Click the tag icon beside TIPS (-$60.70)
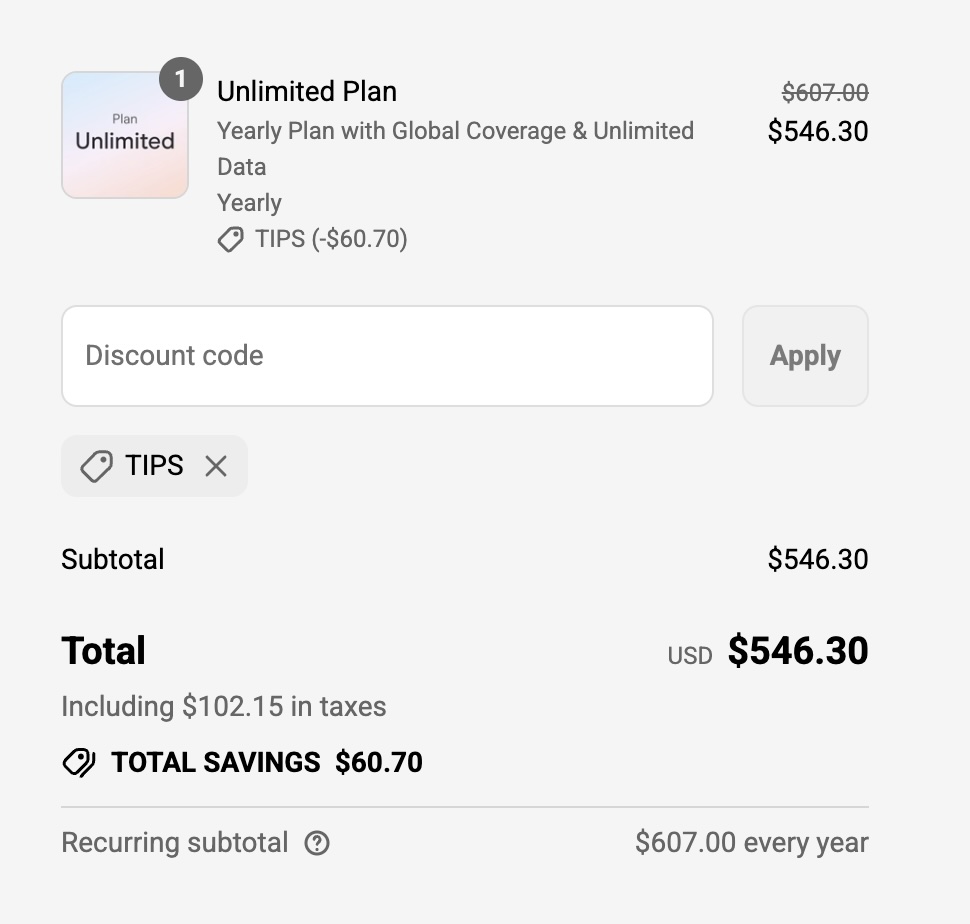970x924 pixels. tap(232, 239)
